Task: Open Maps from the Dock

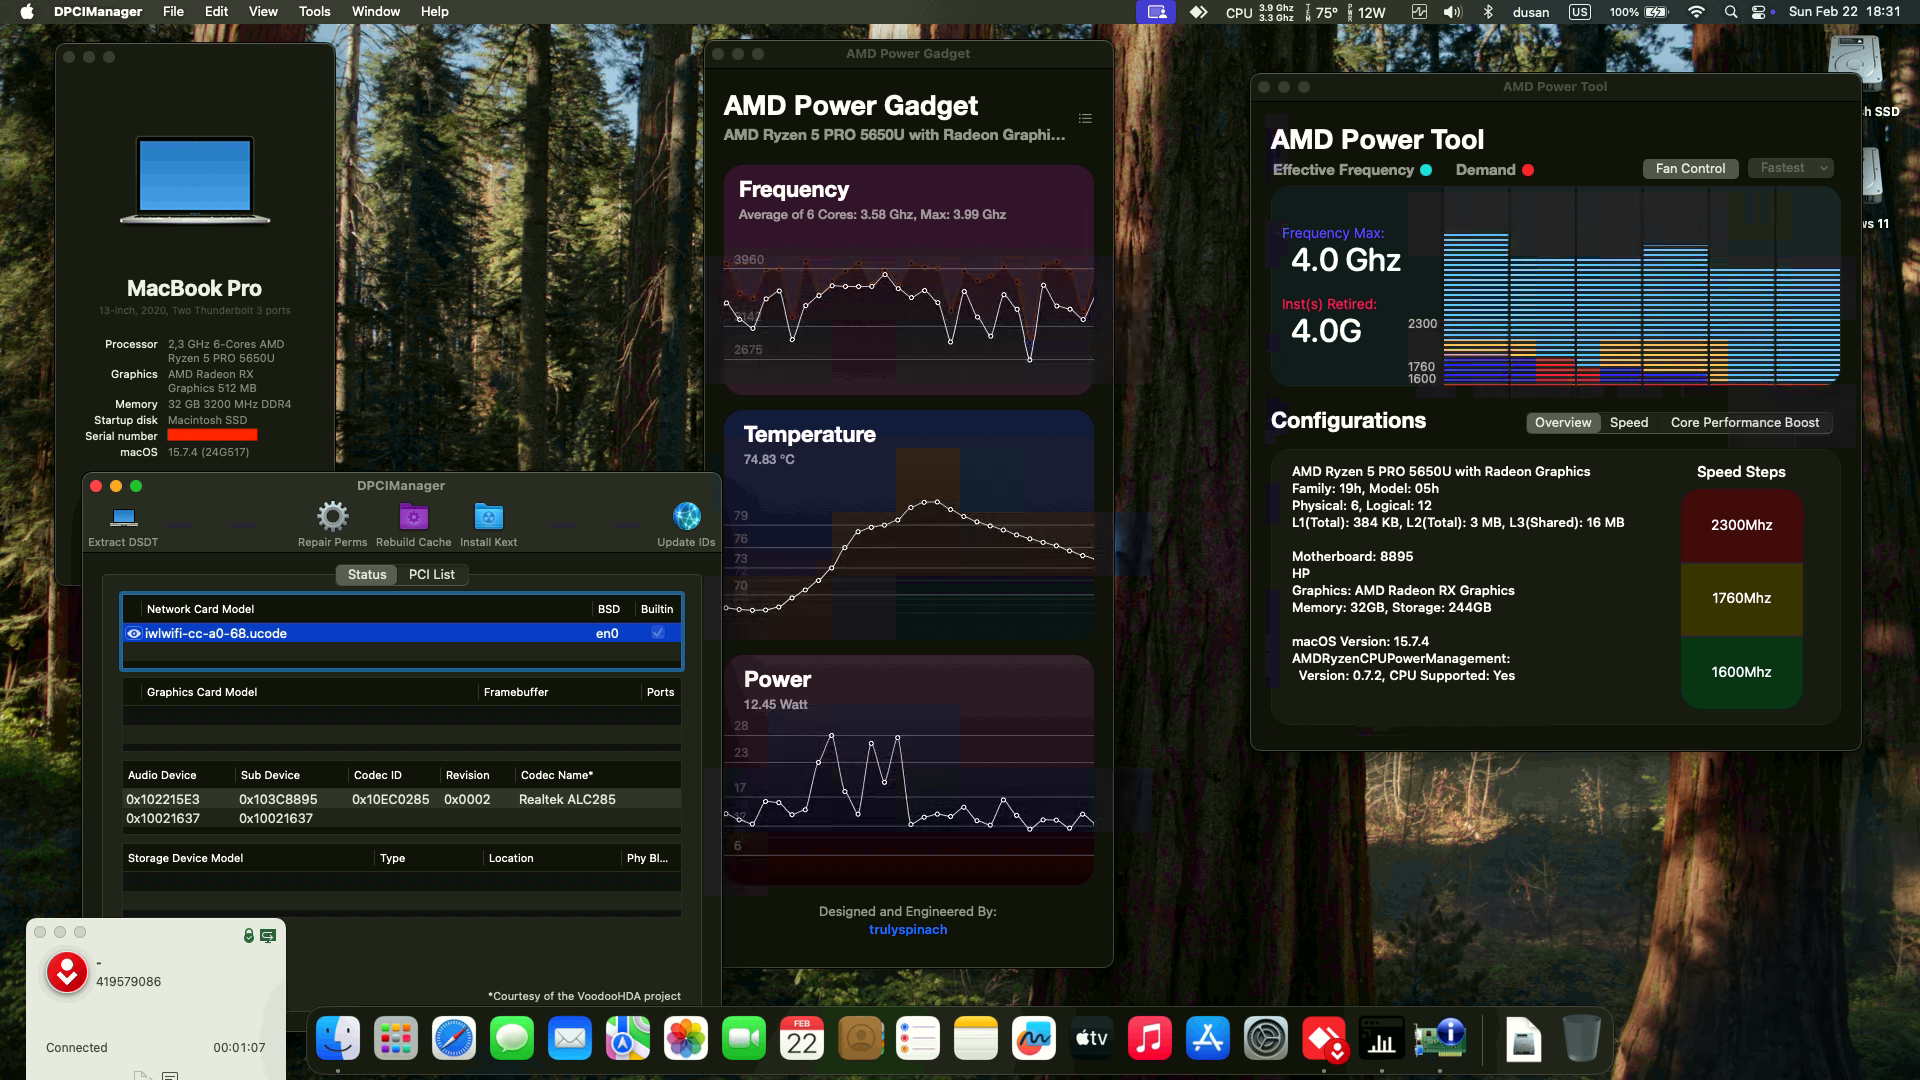Action: coord(628,1040)
